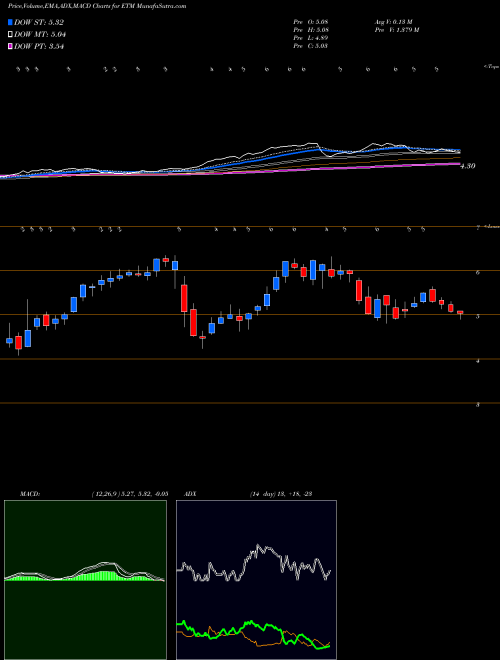The width and height of the screenshot is (500, 660).
Task: Select the 'Pre O: 5.08' open value
Action: click(311, 22)
